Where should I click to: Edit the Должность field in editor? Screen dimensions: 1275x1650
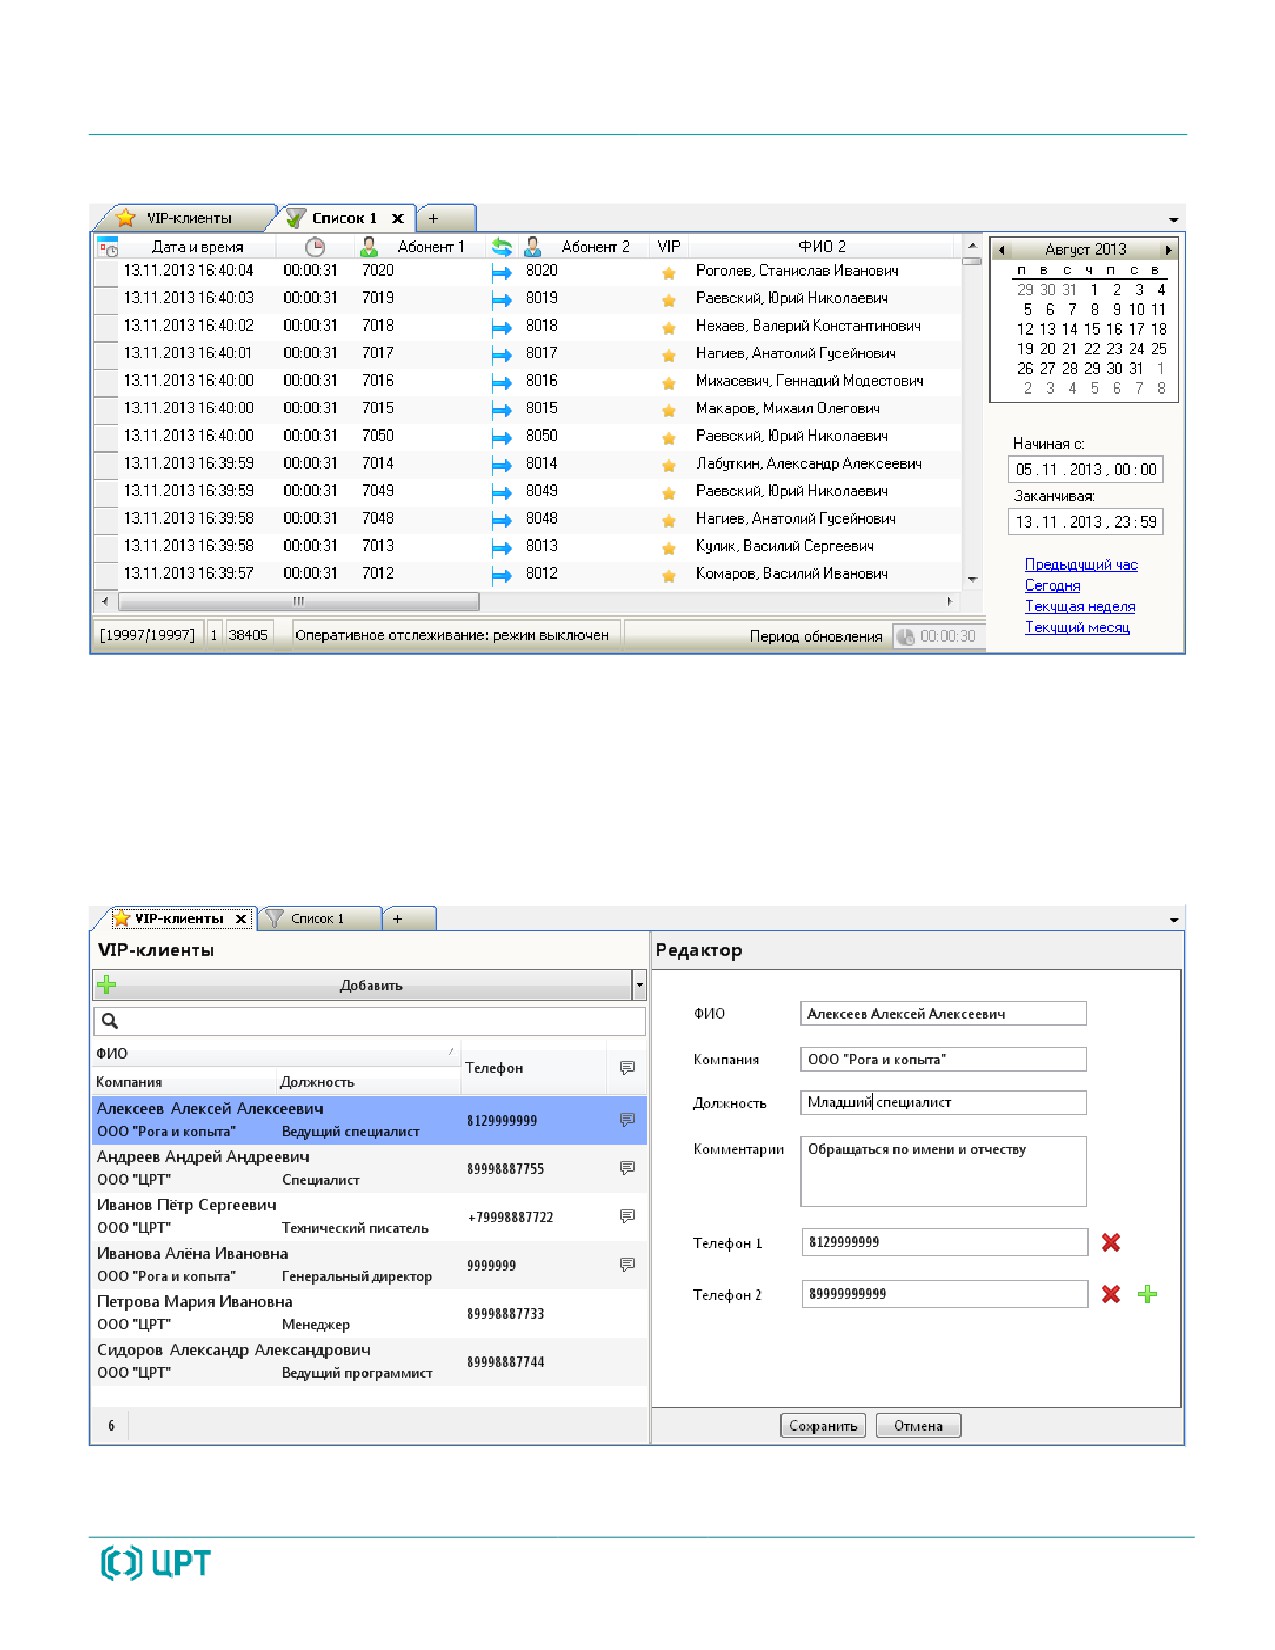(x=943, y=1102)
